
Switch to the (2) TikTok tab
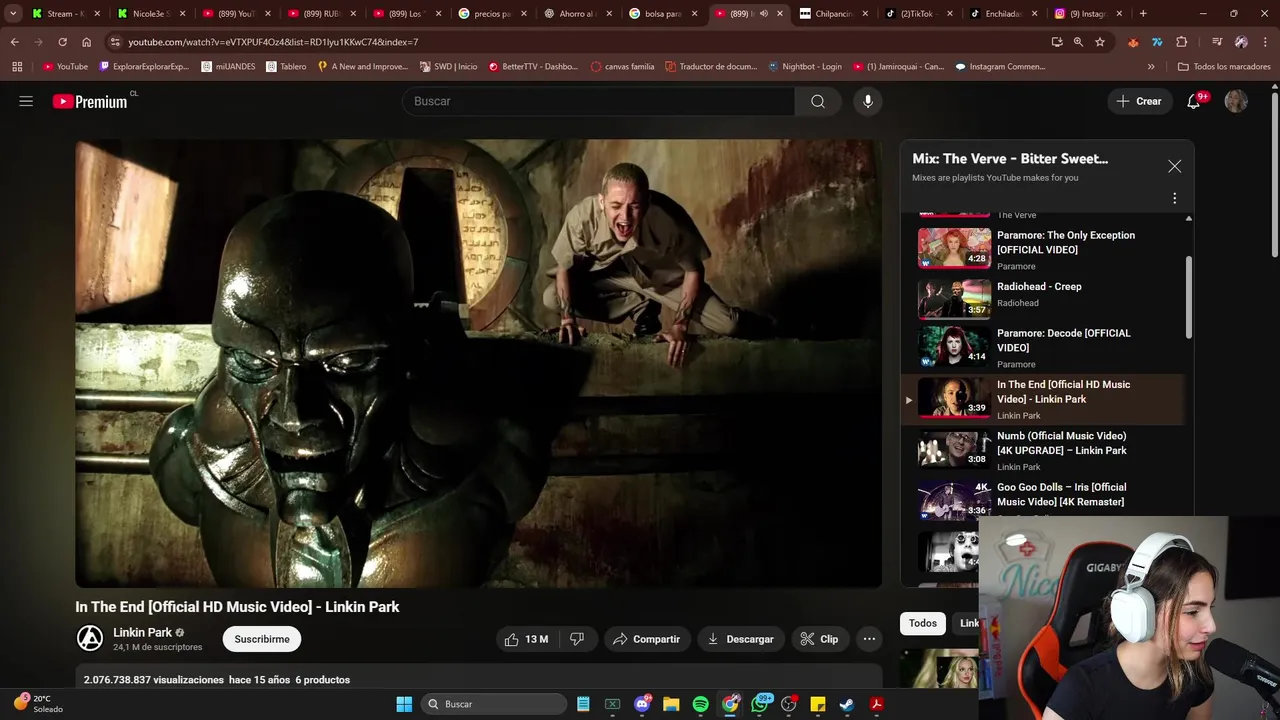click(920, 14)
